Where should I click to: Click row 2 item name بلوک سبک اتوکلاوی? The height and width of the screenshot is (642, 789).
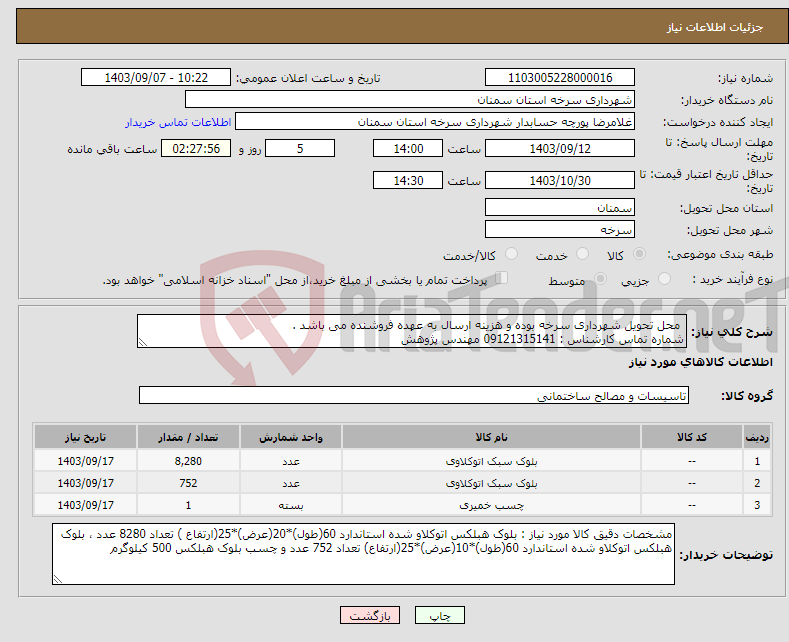(x=491, y=483)
